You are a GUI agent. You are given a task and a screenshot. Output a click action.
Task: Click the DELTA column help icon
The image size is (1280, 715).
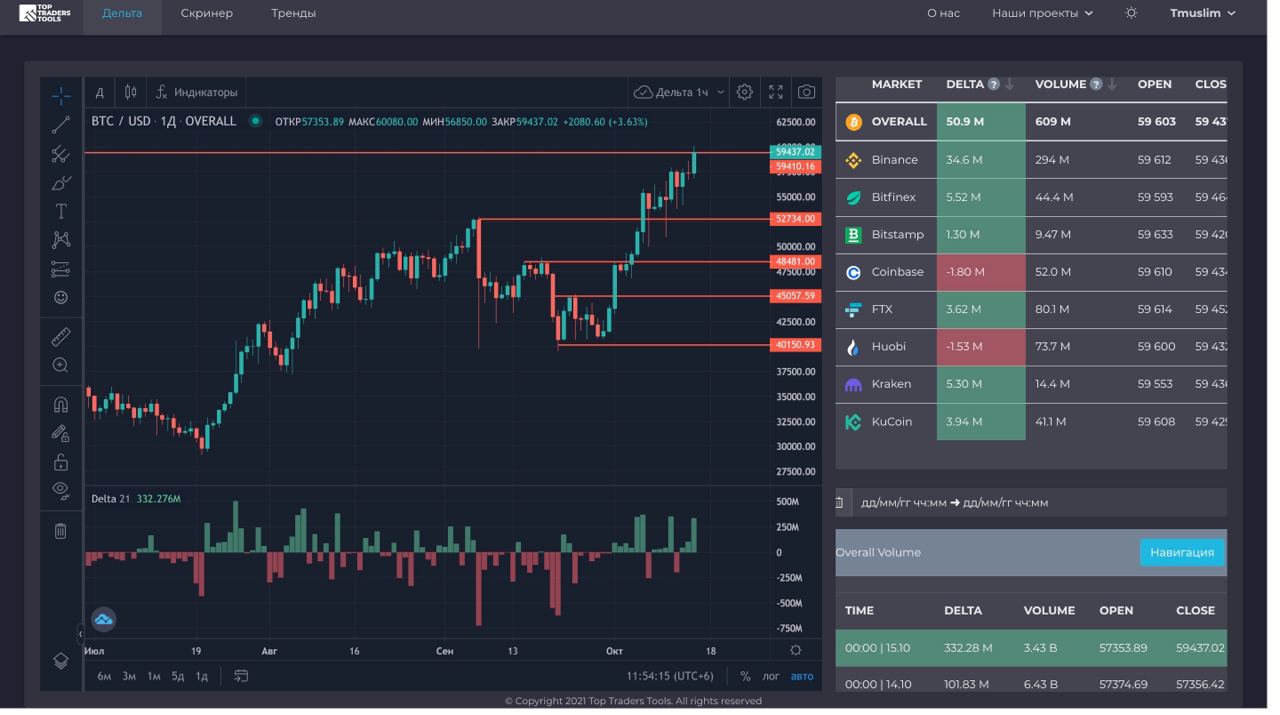[993, 85]
